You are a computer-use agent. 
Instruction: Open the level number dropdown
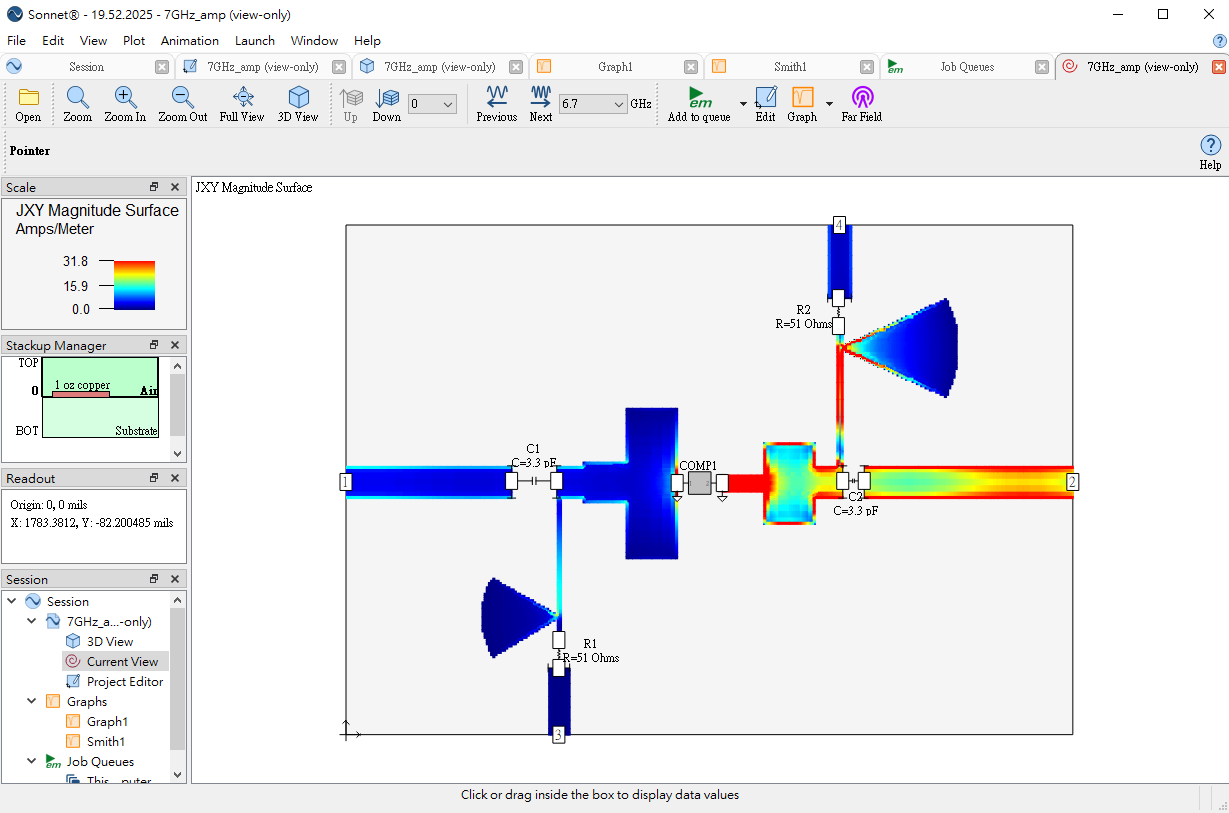[433, 104]
